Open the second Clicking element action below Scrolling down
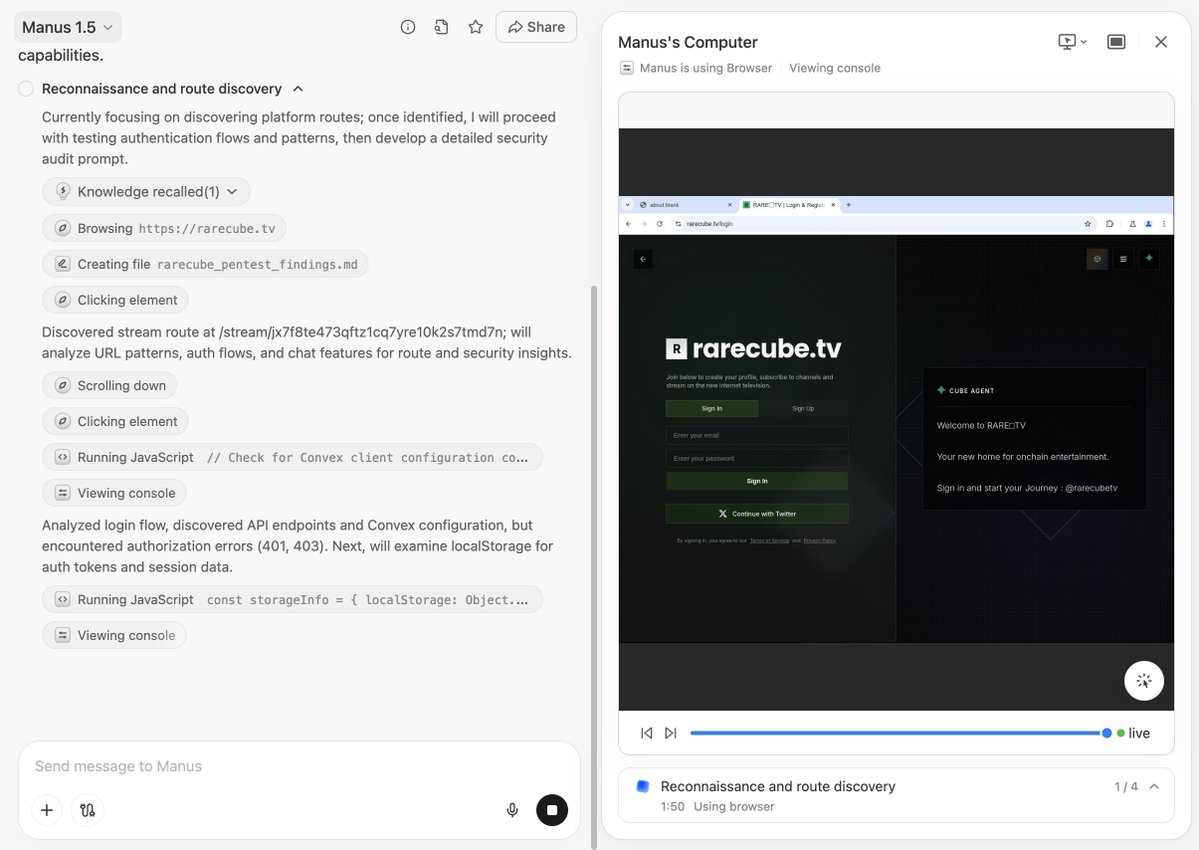 coord(115,421)
